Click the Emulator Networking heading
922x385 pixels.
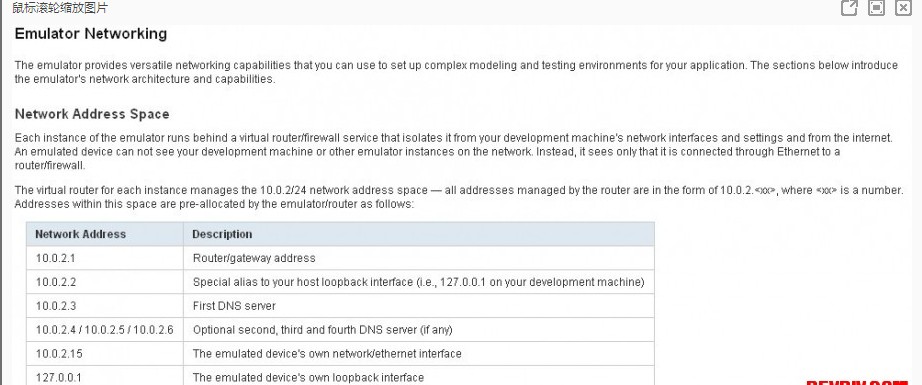91,34
